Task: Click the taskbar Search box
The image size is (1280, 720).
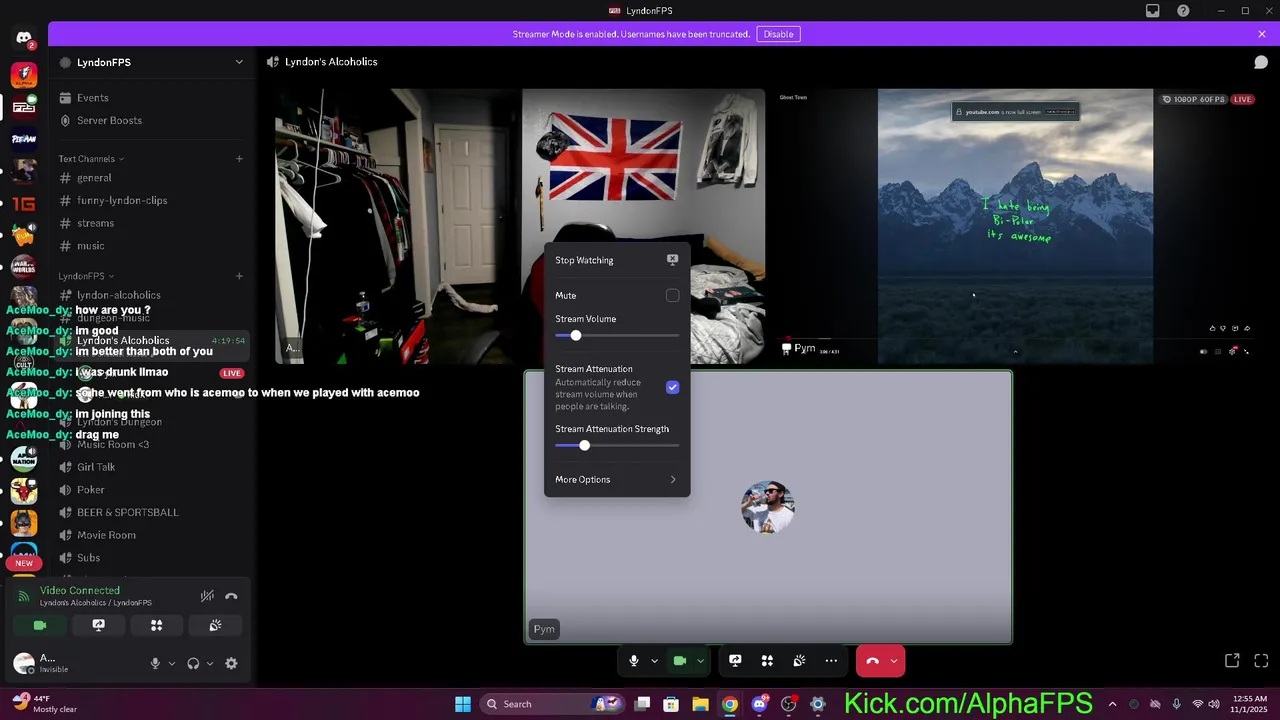Action: click(553, 704)
